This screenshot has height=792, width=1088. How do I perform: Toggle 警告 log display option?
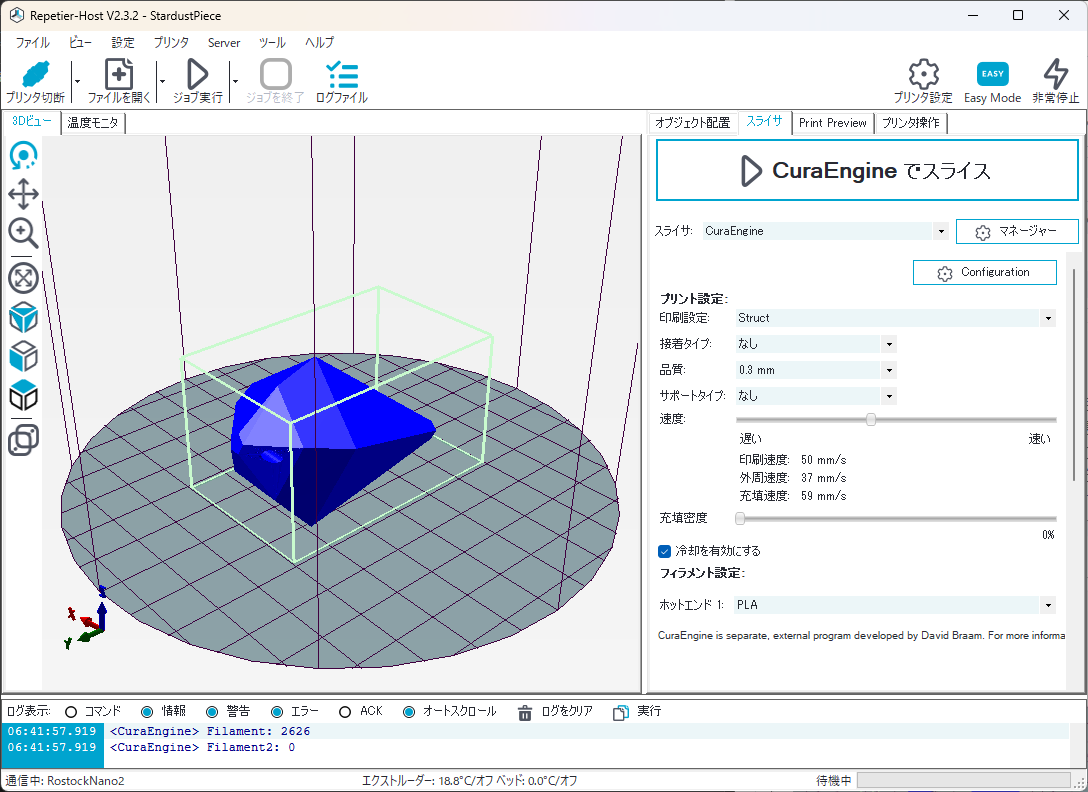pos(212,712)
